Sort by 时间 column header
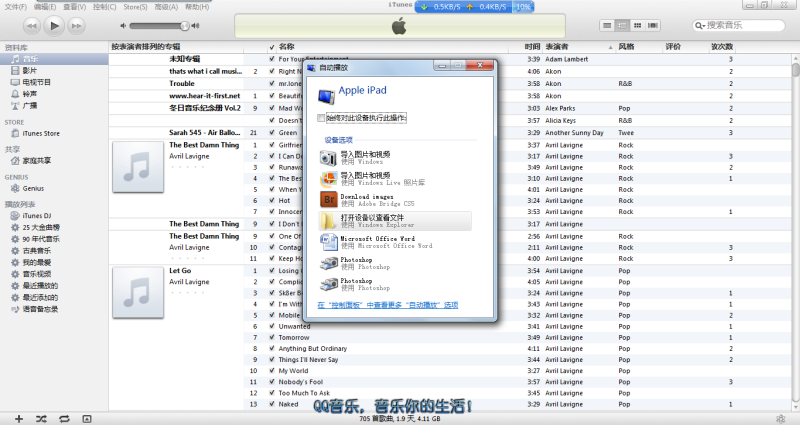 click(x=526, y=46)
